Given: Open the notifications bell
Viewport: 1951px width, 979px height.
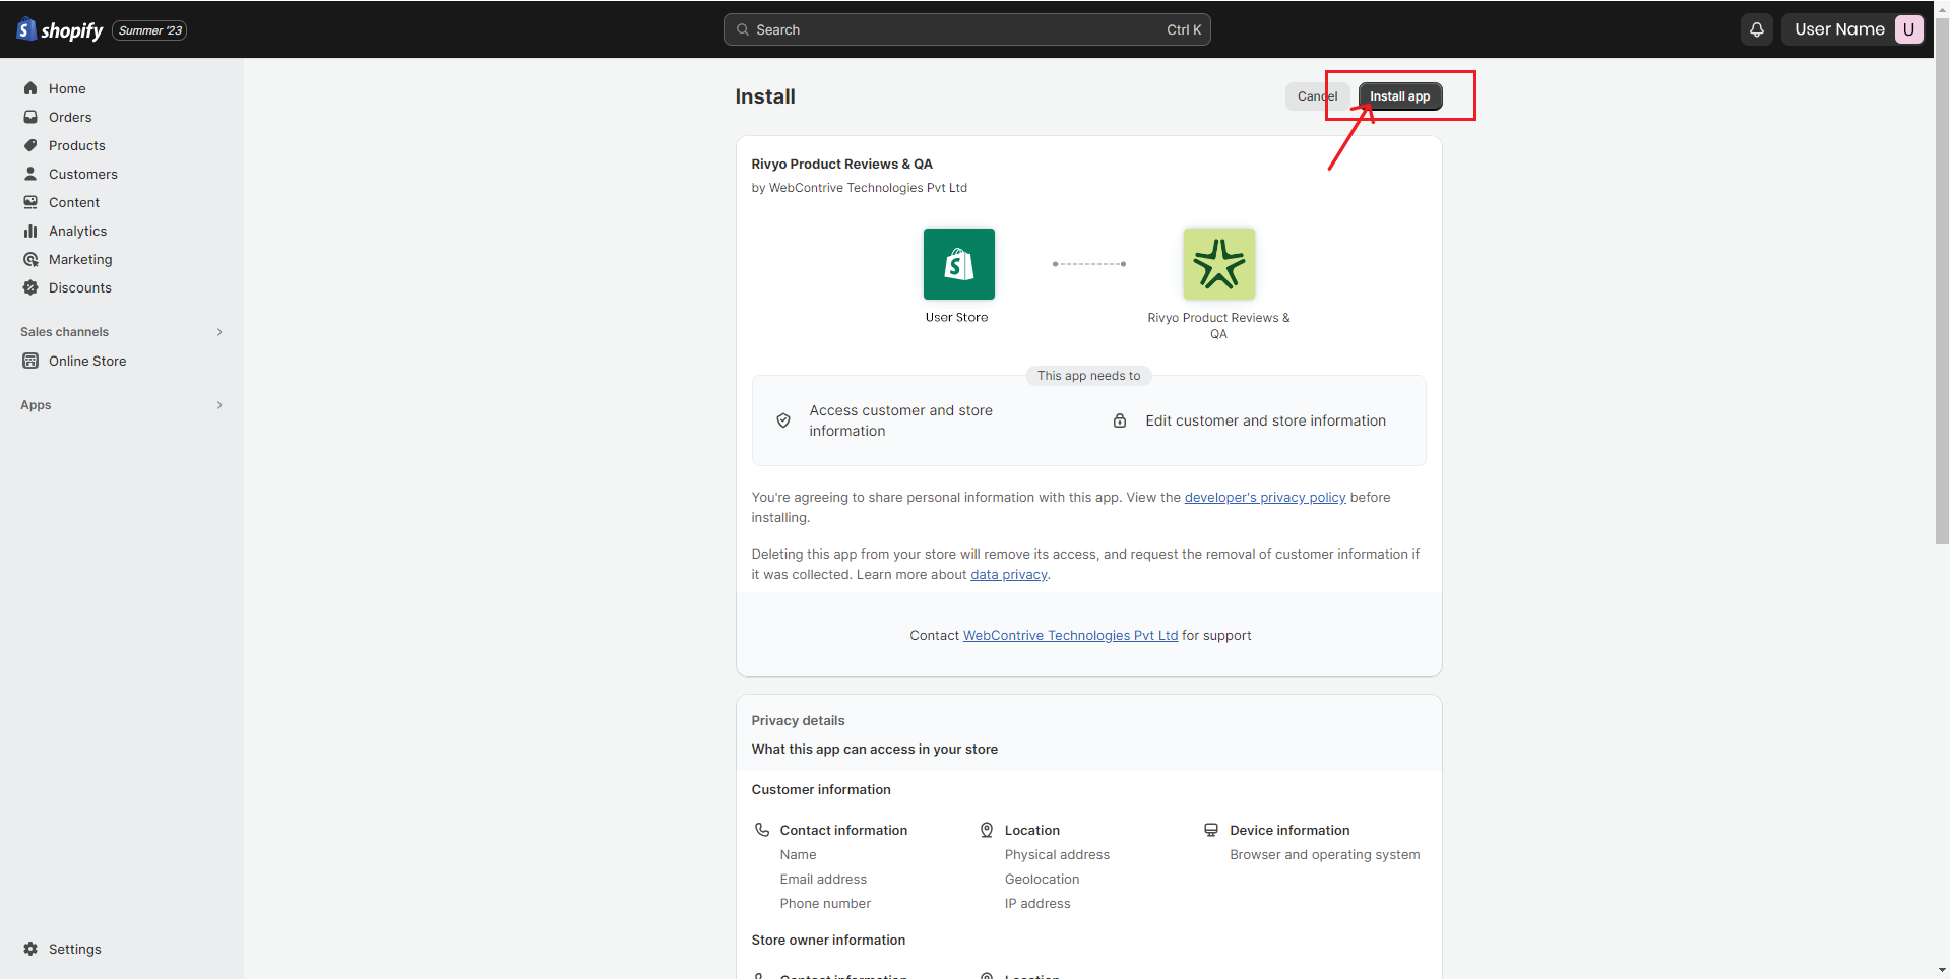Looking at the screenshot, I should pyautogui.click(x=1756, y=30).
